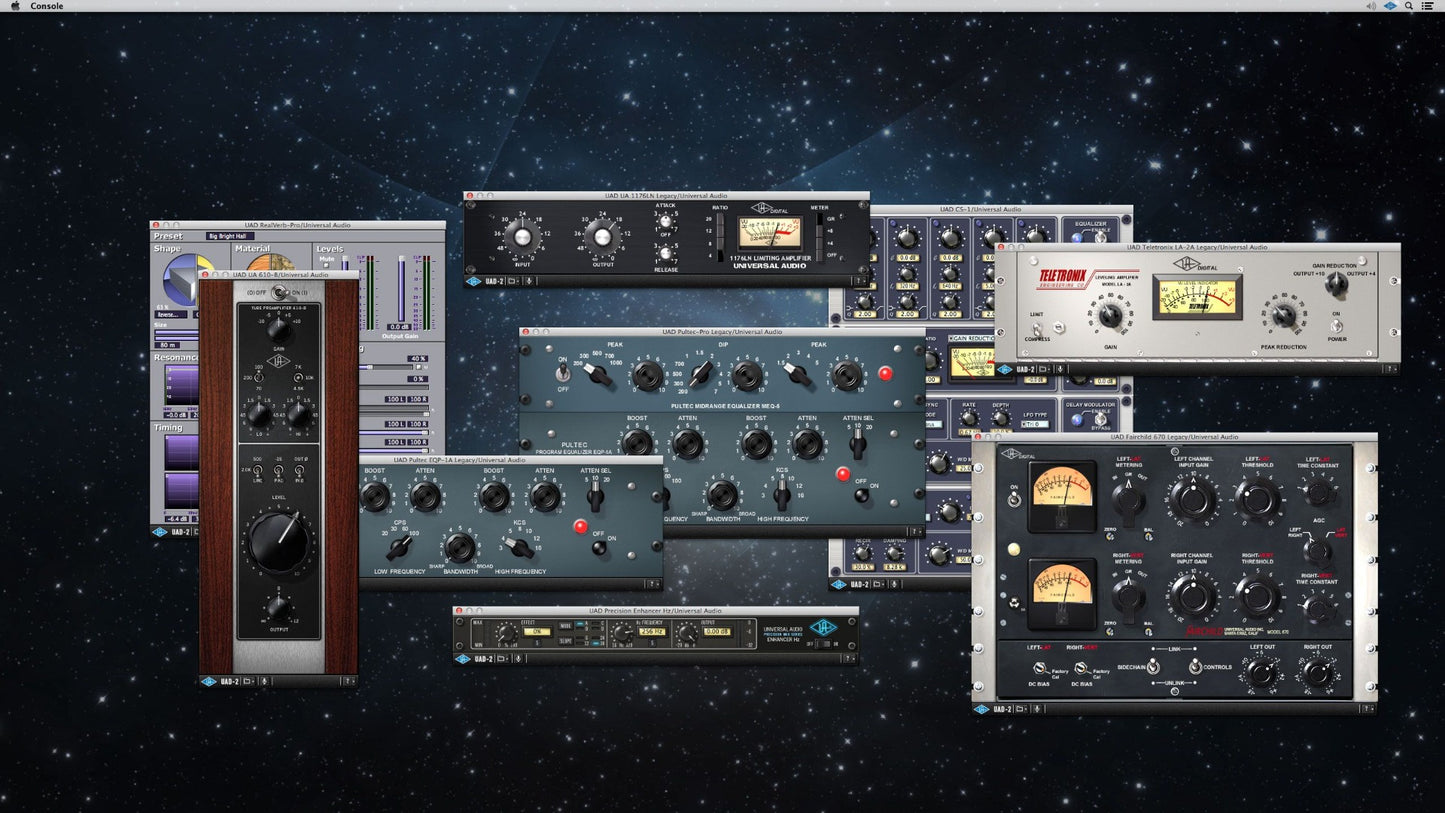
Task: Click the help icon on Pultec-Pro window
Action: point(913,532)
